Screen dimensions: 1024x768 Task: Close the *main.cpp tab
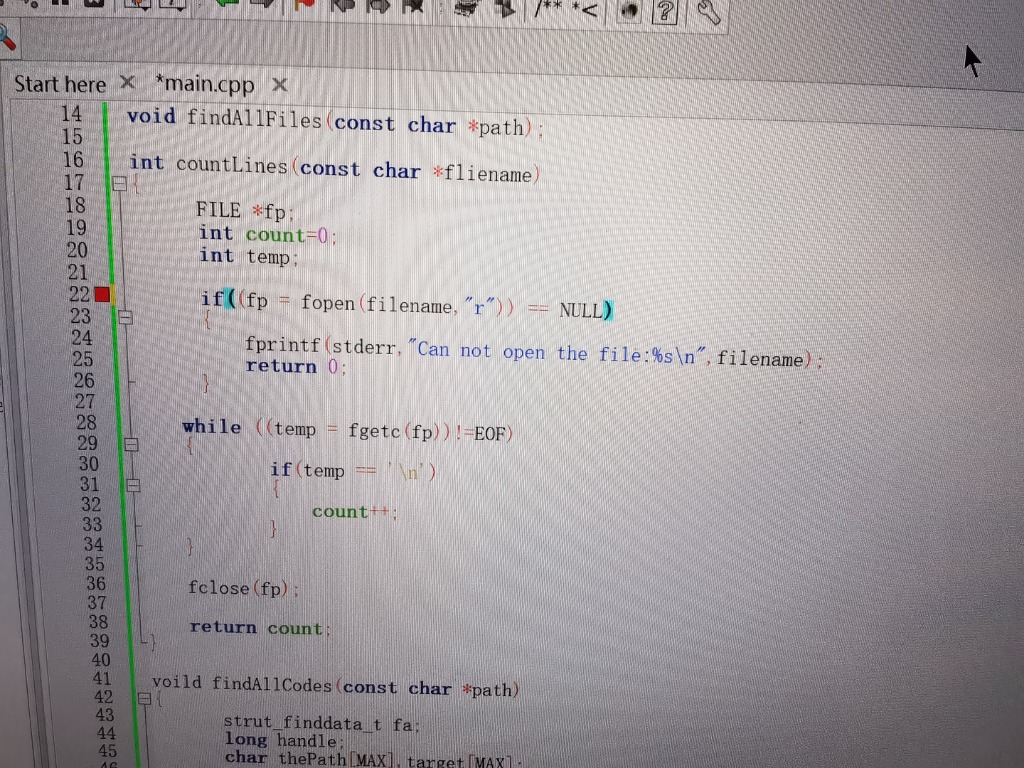pyautogui.click(x=280, y=84)
